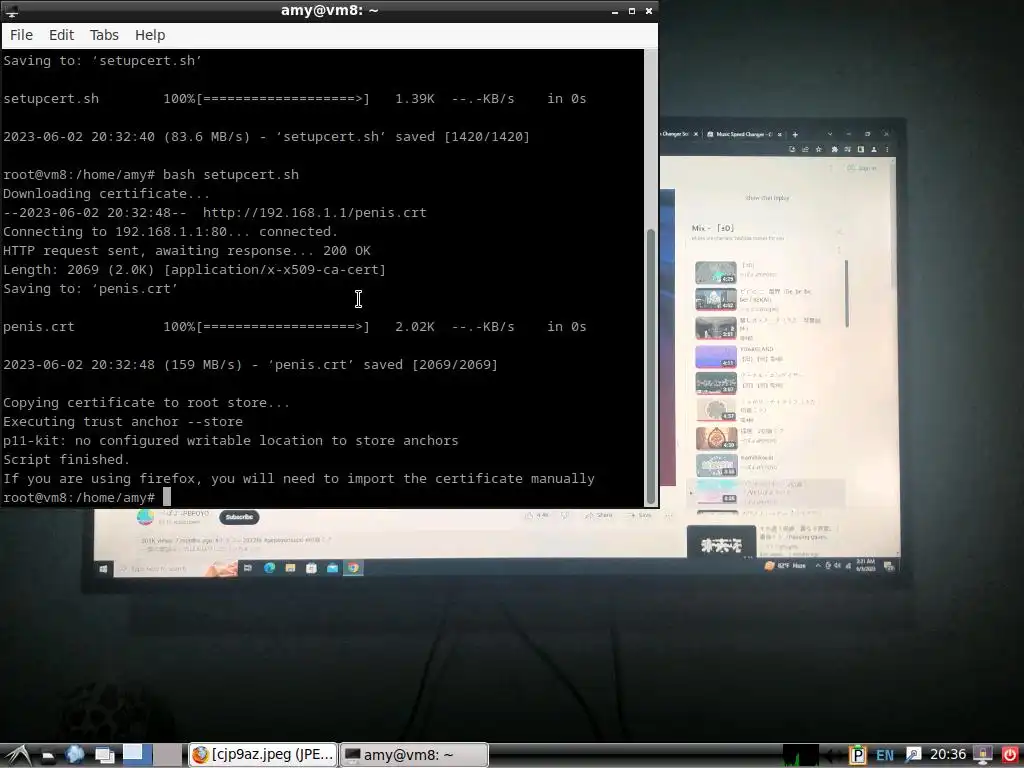
Task: Open the LXDE start menu icon
Action: (17, 755)
